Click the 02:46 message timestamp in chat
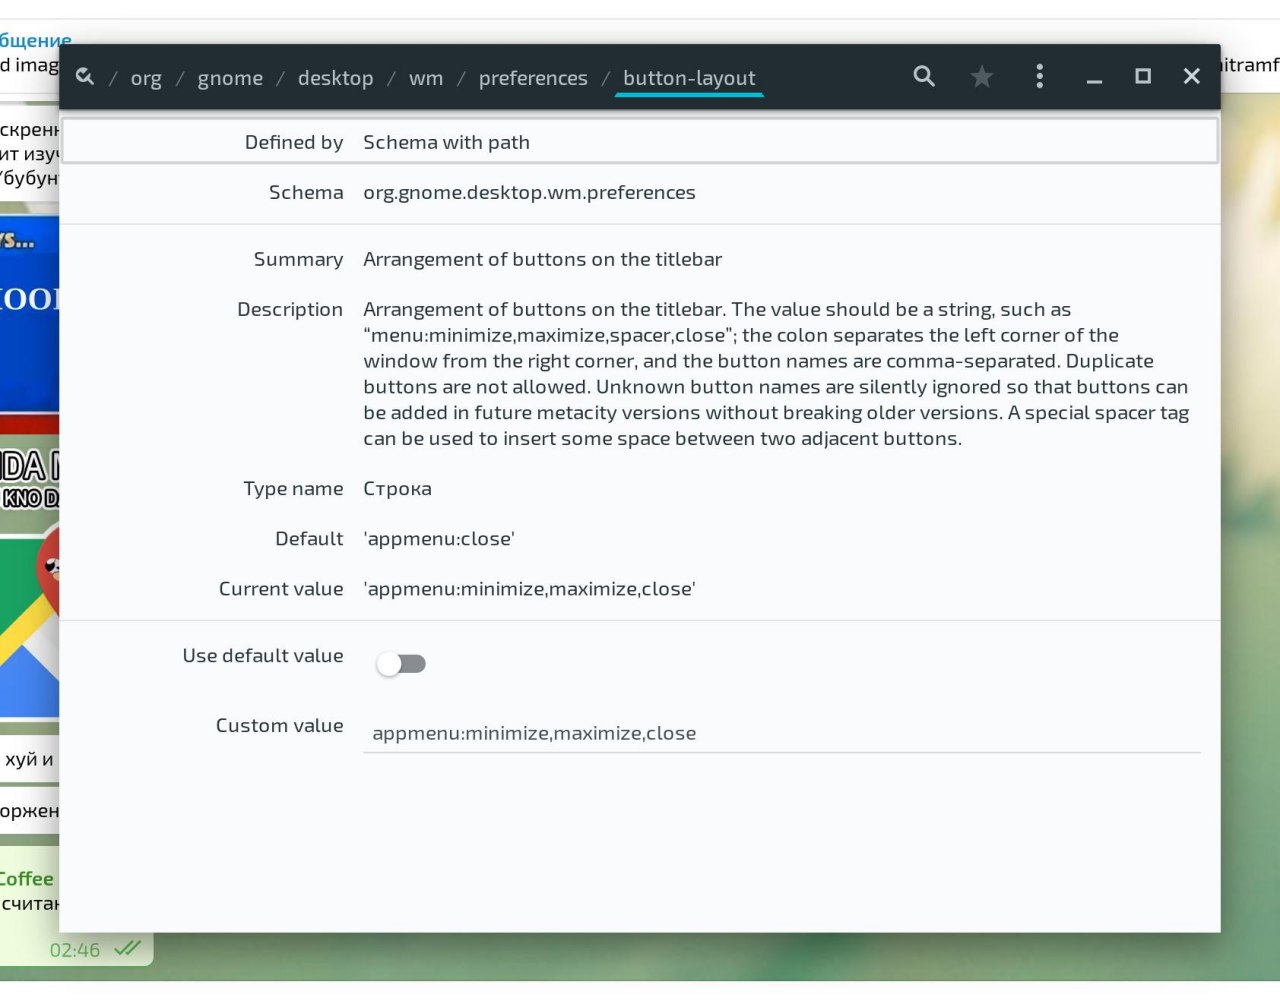The image size is (1280, 1007). pyautogui.click(x=75, y=950)
